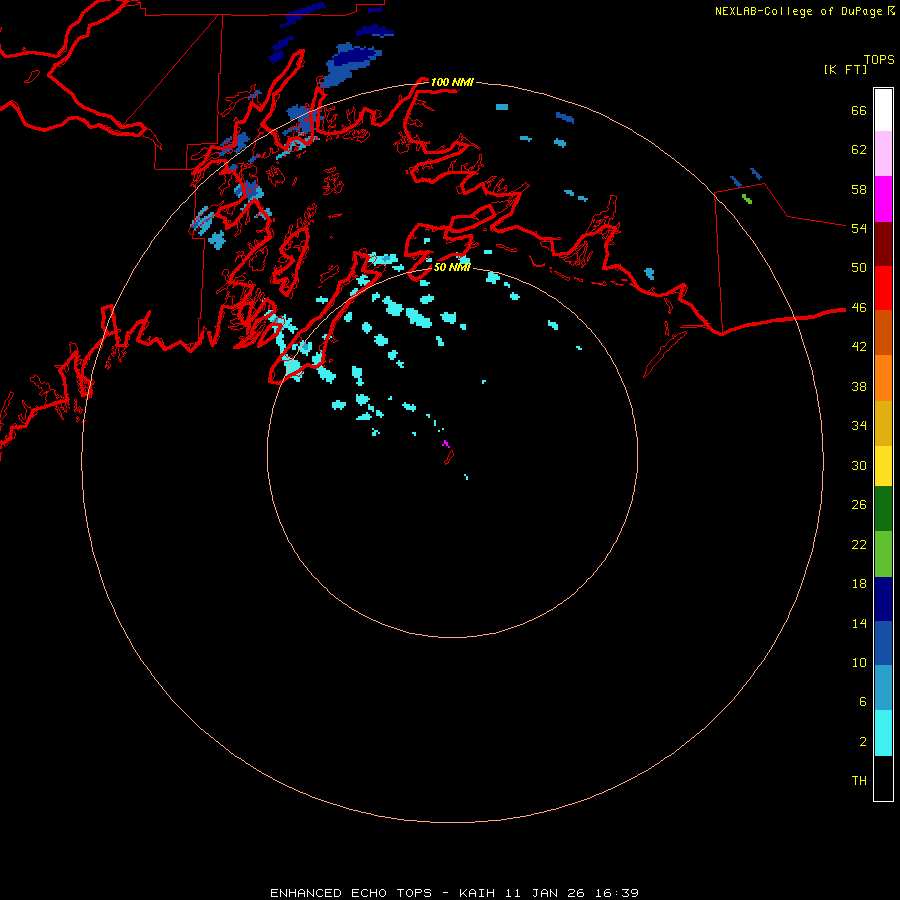The width and height of the screenshot is (900, 900).
Task: Click the '50 NMI' range ring label
Action: coord(452,267)
